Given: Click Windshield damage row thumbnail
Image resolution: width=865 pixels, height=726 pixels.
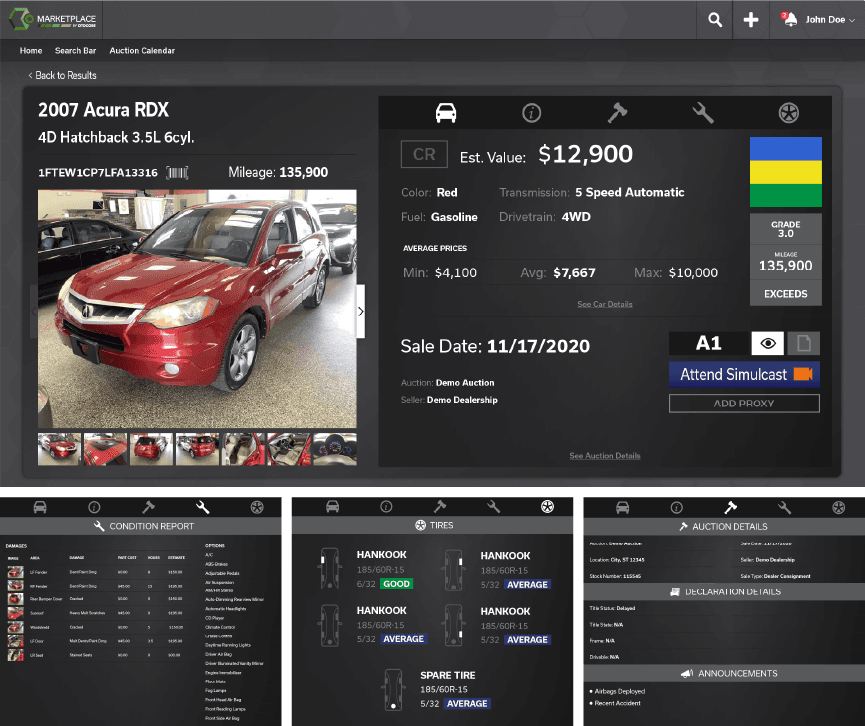Looking at the screenshot, I should coord(15,627).
